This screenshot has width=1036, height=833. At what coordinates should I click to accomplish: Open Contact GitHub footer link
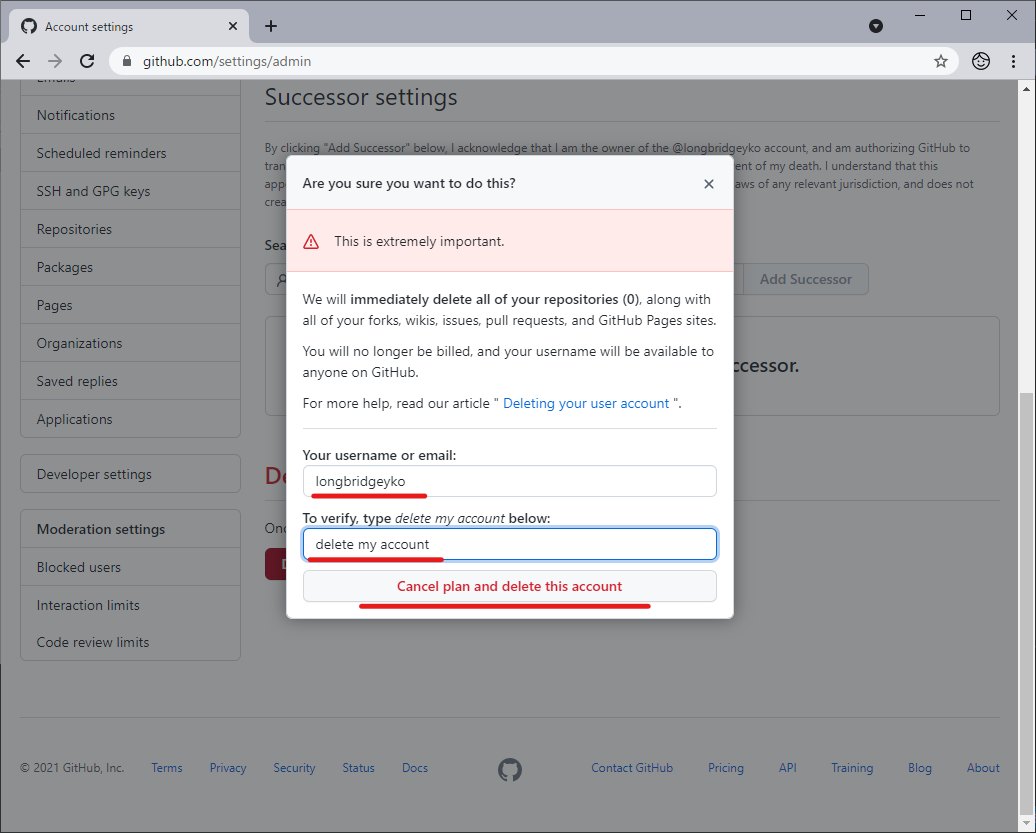[x=632, y=768]
